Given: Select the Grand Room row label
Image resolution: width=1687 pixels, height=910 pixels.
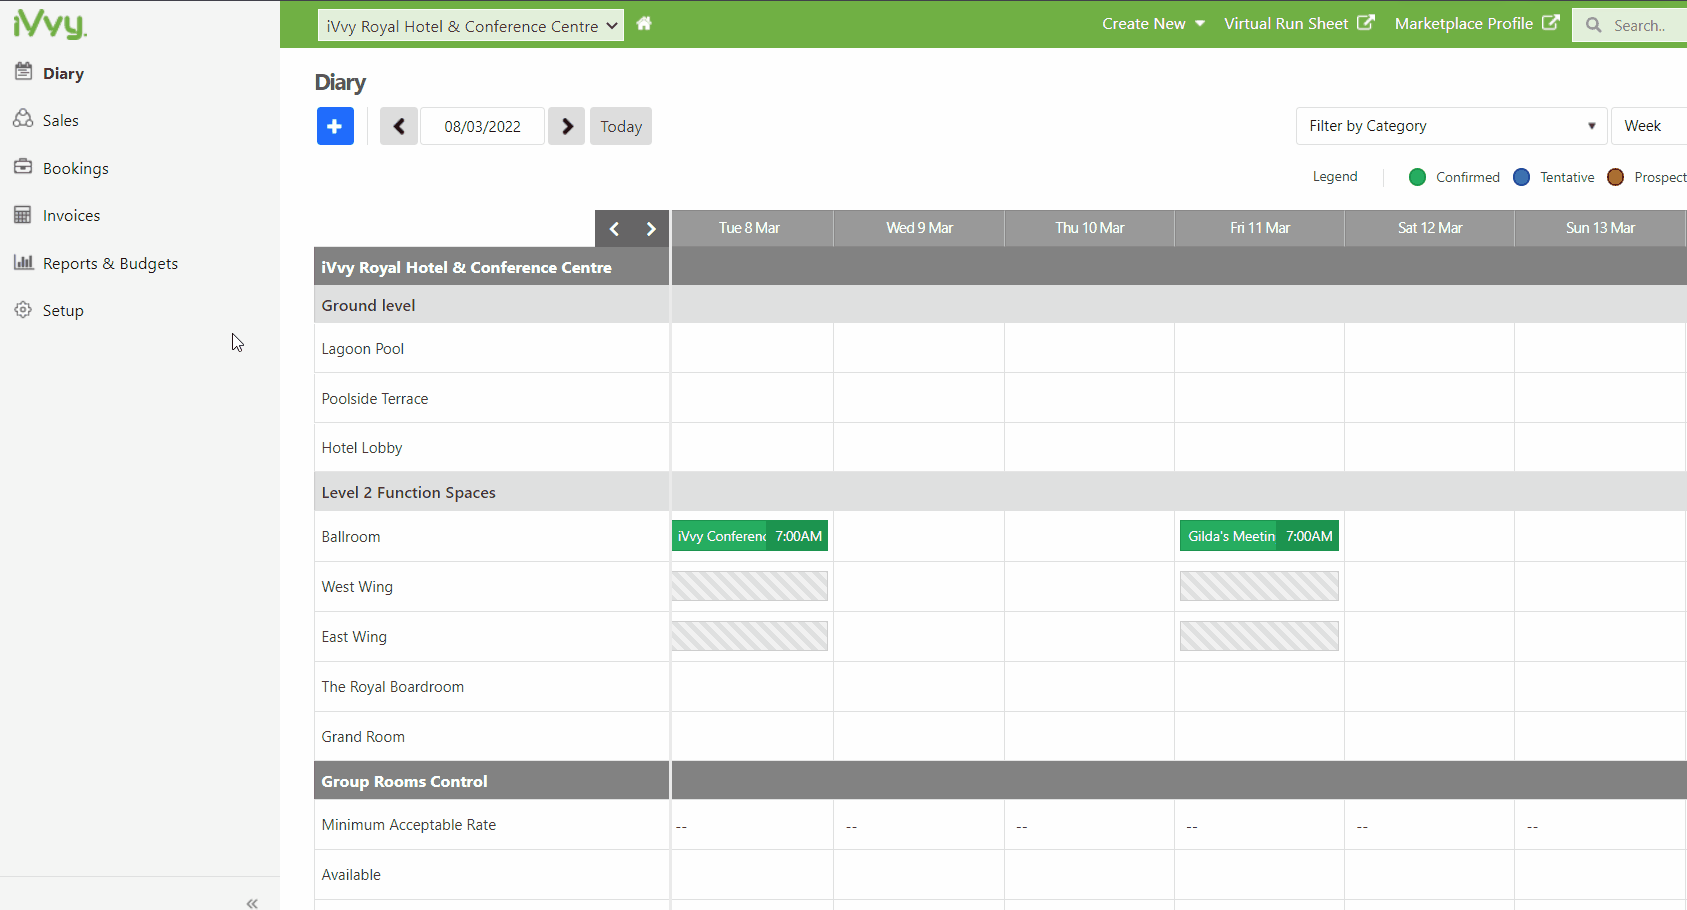Looking at the screenshot, I should coord(363,737).
